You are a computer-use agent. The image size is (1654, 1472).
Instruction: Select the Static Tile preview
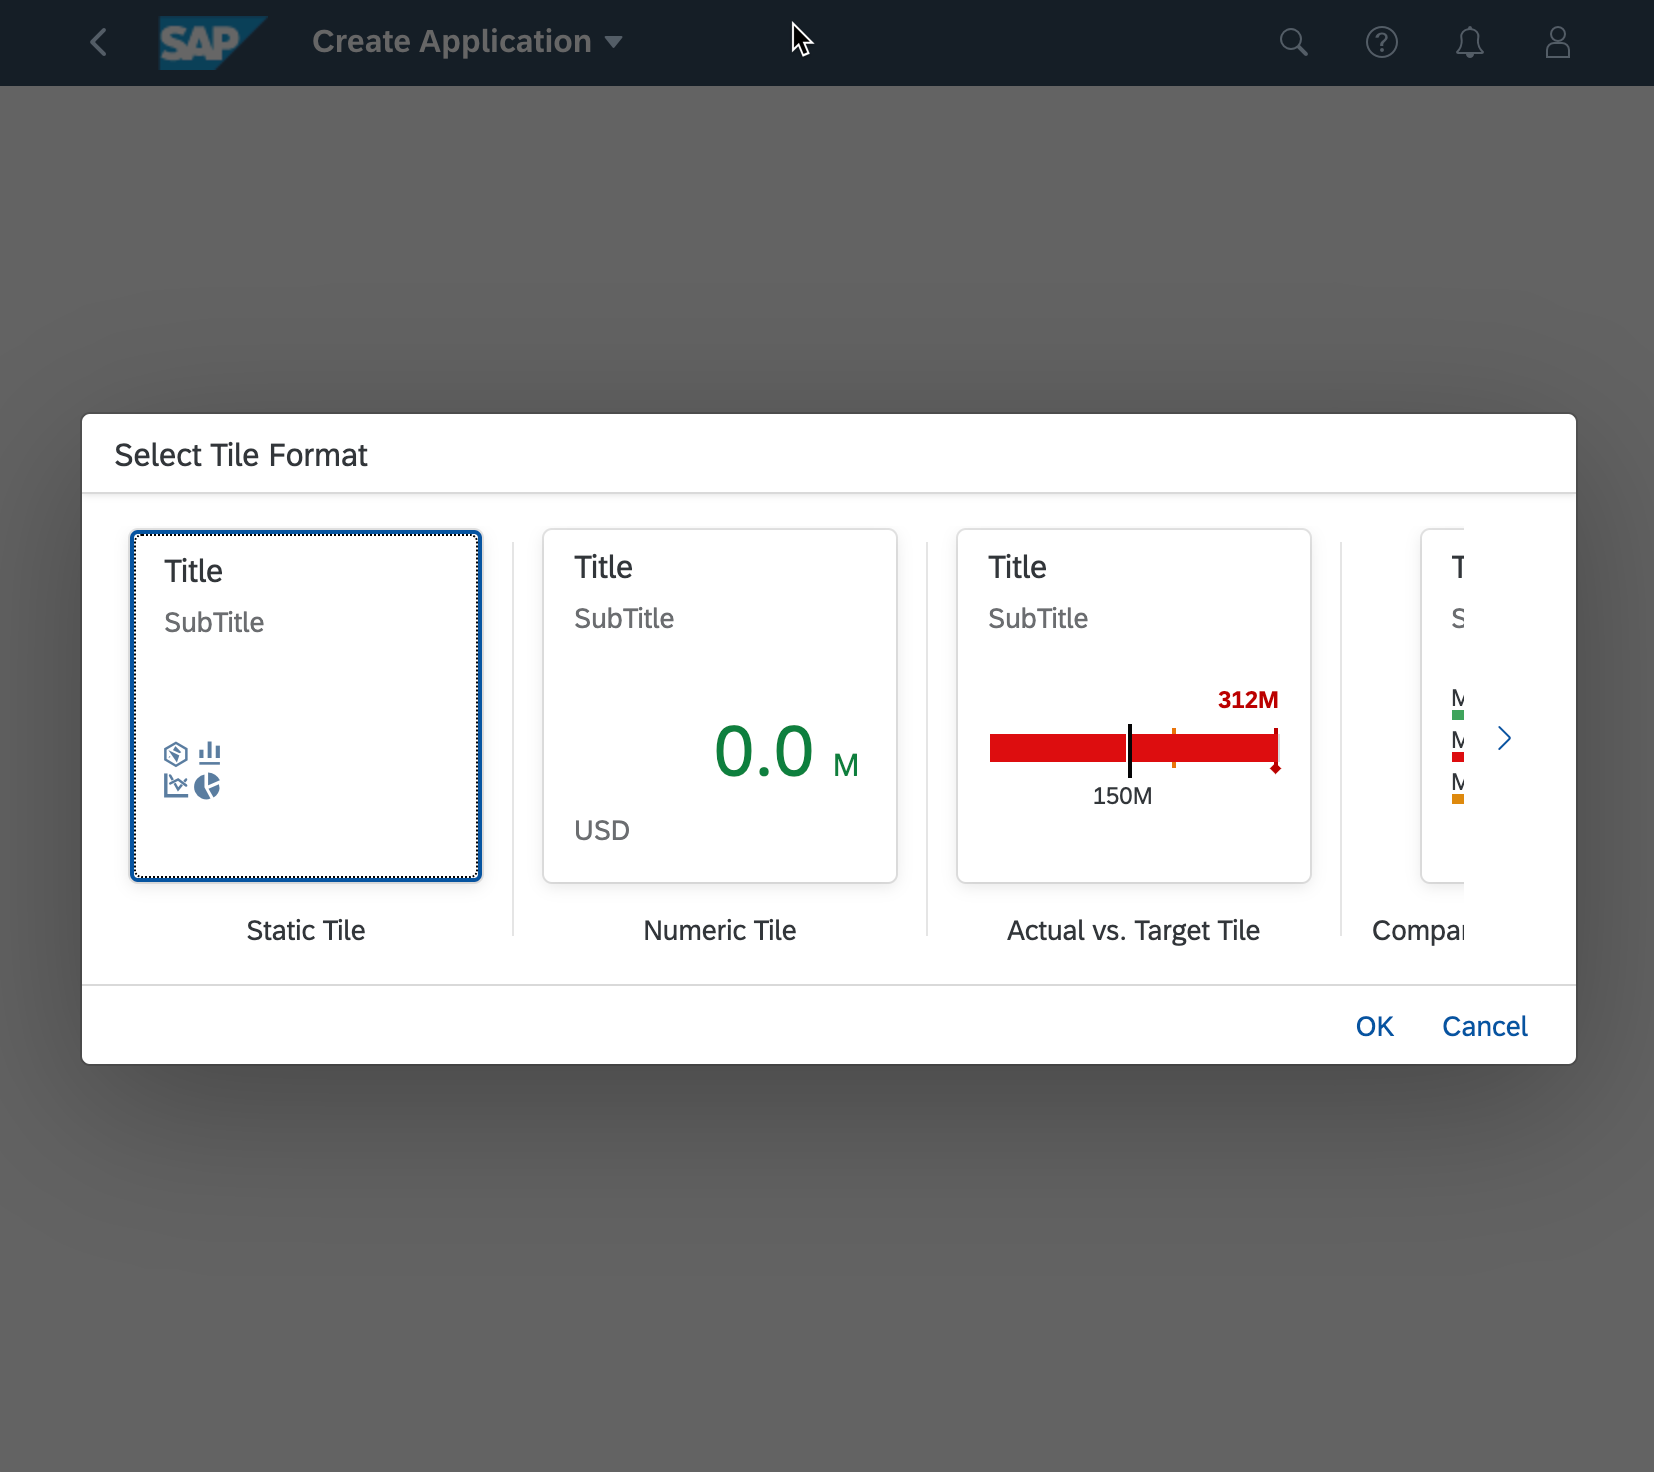(x=306, y=705)
